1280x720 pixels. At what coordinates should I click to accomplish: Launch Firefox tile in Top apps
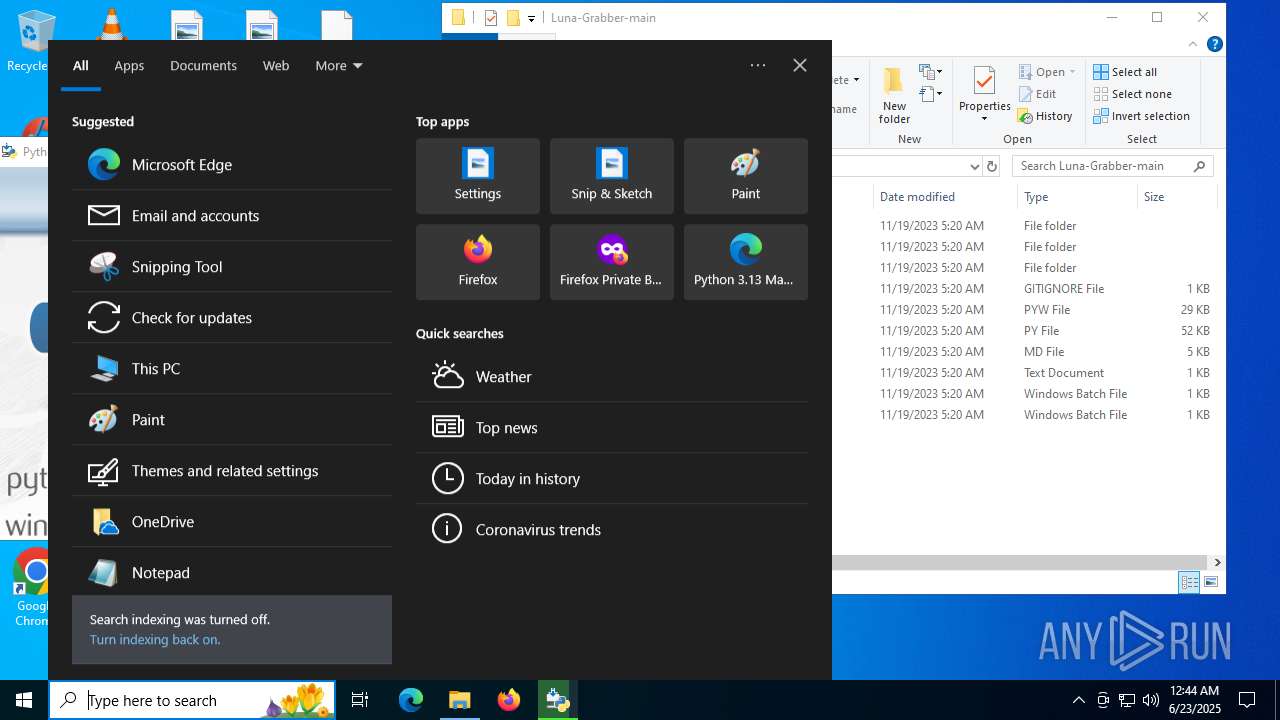(x=478, y=262)
